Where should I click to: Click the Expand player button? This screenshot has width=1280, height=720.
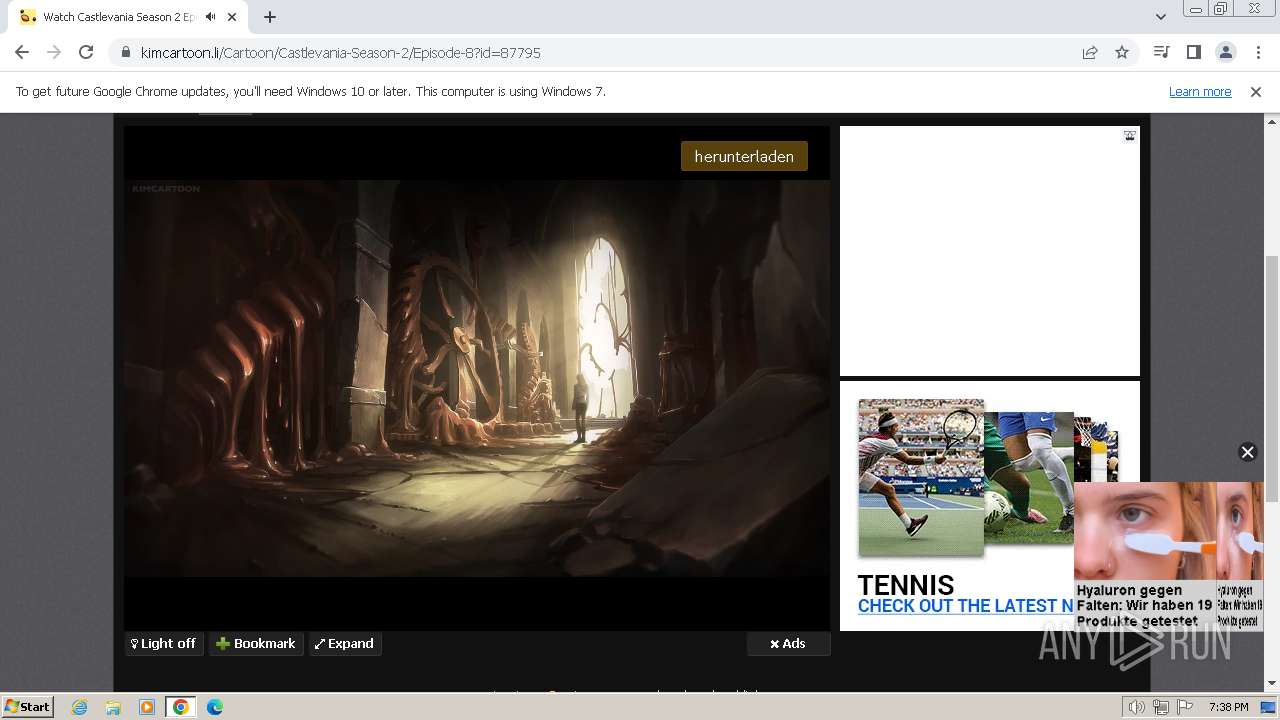point(344,644)
